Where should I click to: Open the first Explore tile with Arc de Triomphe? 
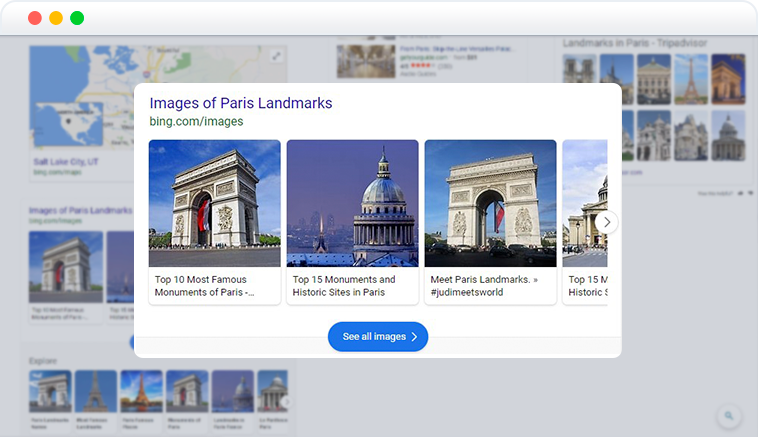coord(50,391)
